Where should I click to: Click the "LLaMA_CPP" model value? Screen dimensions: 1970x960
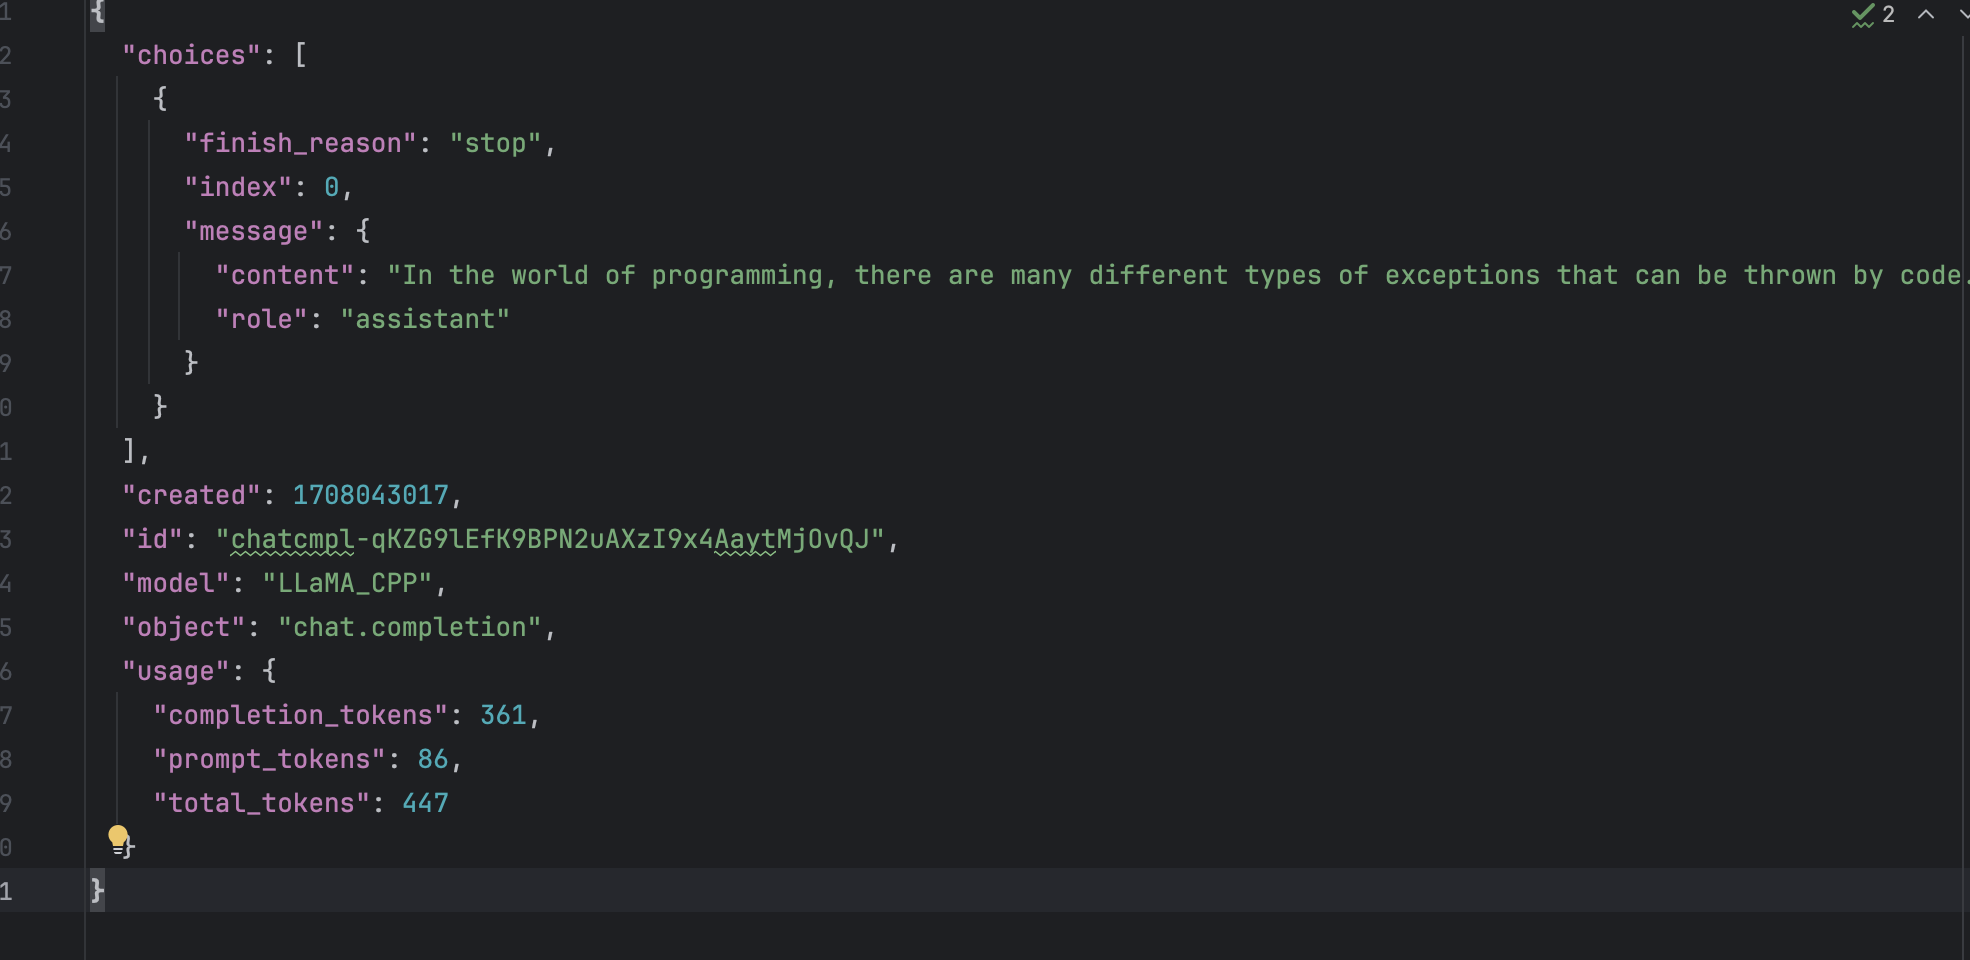(347, 583)
